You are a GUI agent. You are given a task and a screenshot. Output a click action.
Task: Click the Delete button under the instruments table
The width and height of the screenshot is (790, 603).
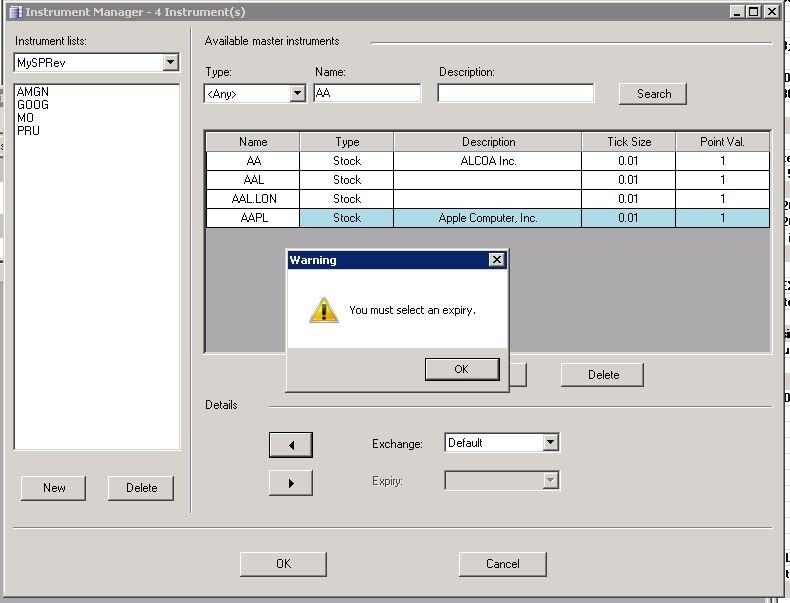pos(603,375)
